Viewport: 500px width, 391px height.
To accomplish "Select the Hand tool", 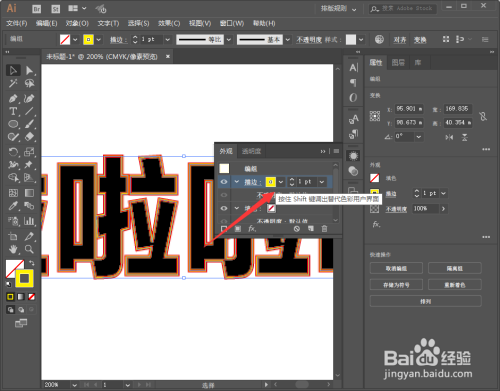I will click(x=13, y=249).
